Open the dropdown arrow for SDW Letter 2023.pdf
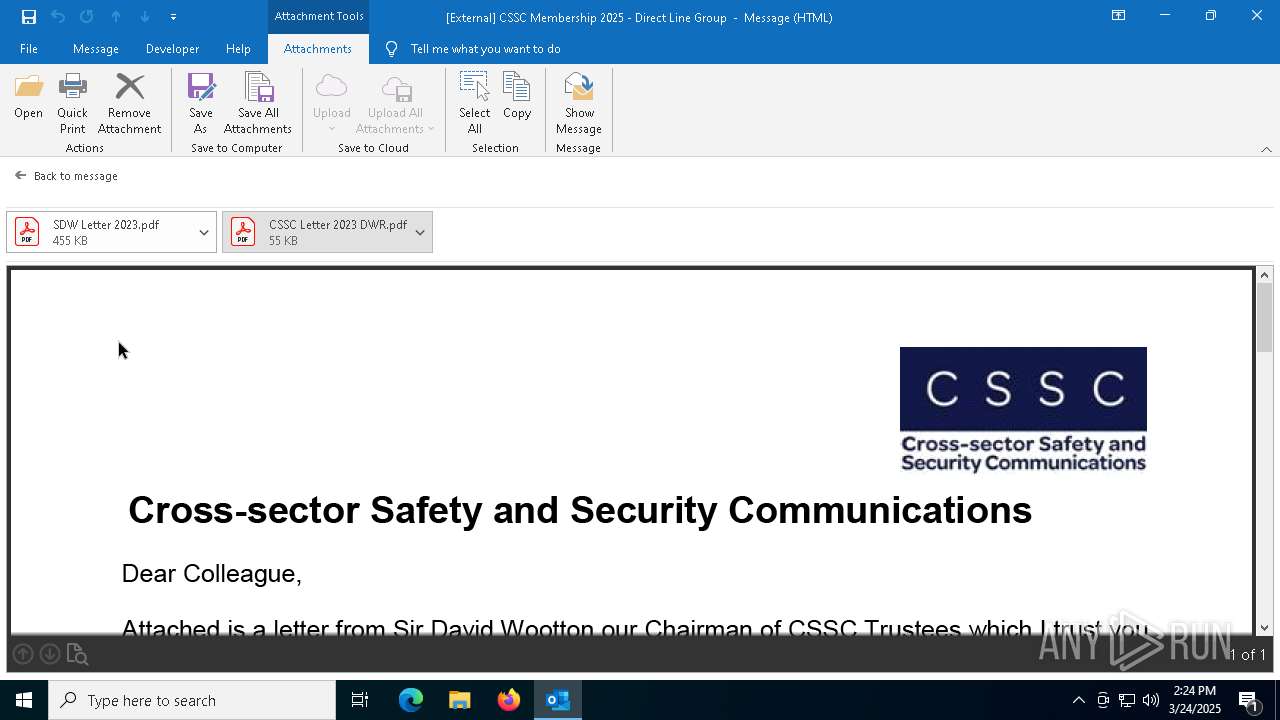Image resolution: width=1280 pixels, height=720 pixels. [x=204, y=232]
